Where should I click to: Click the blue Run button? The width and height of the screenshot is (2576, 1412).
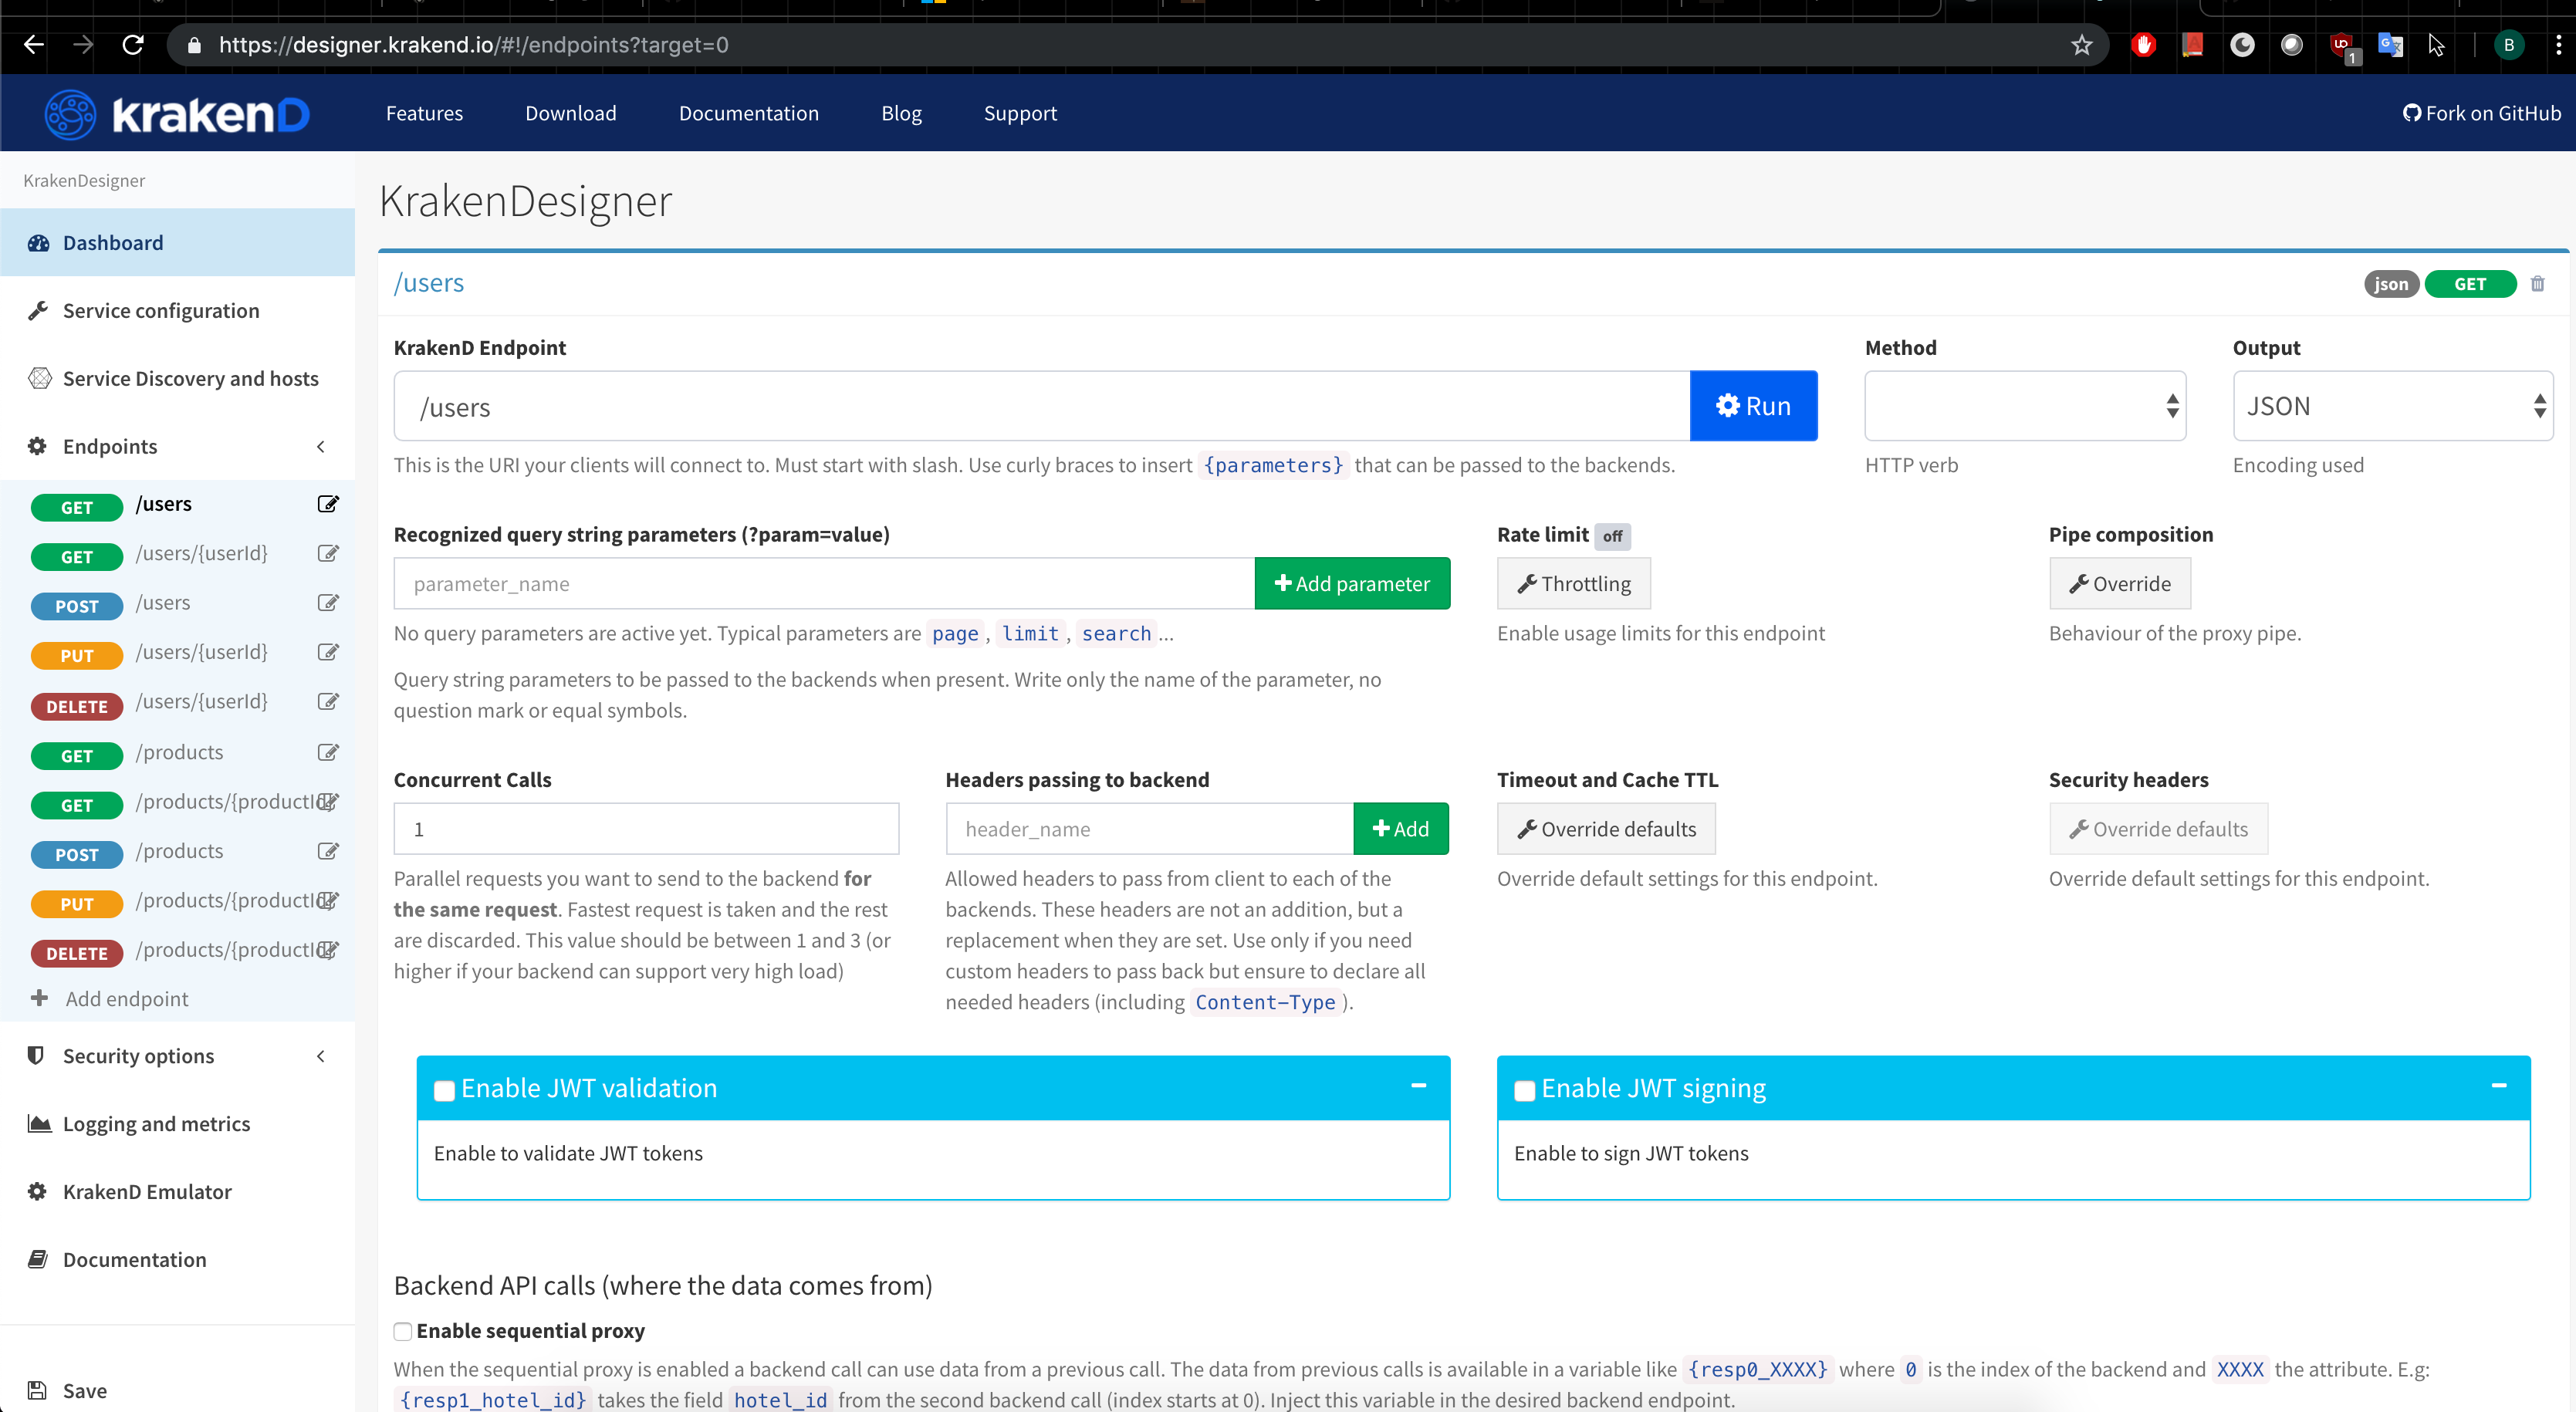point(1753,406)
